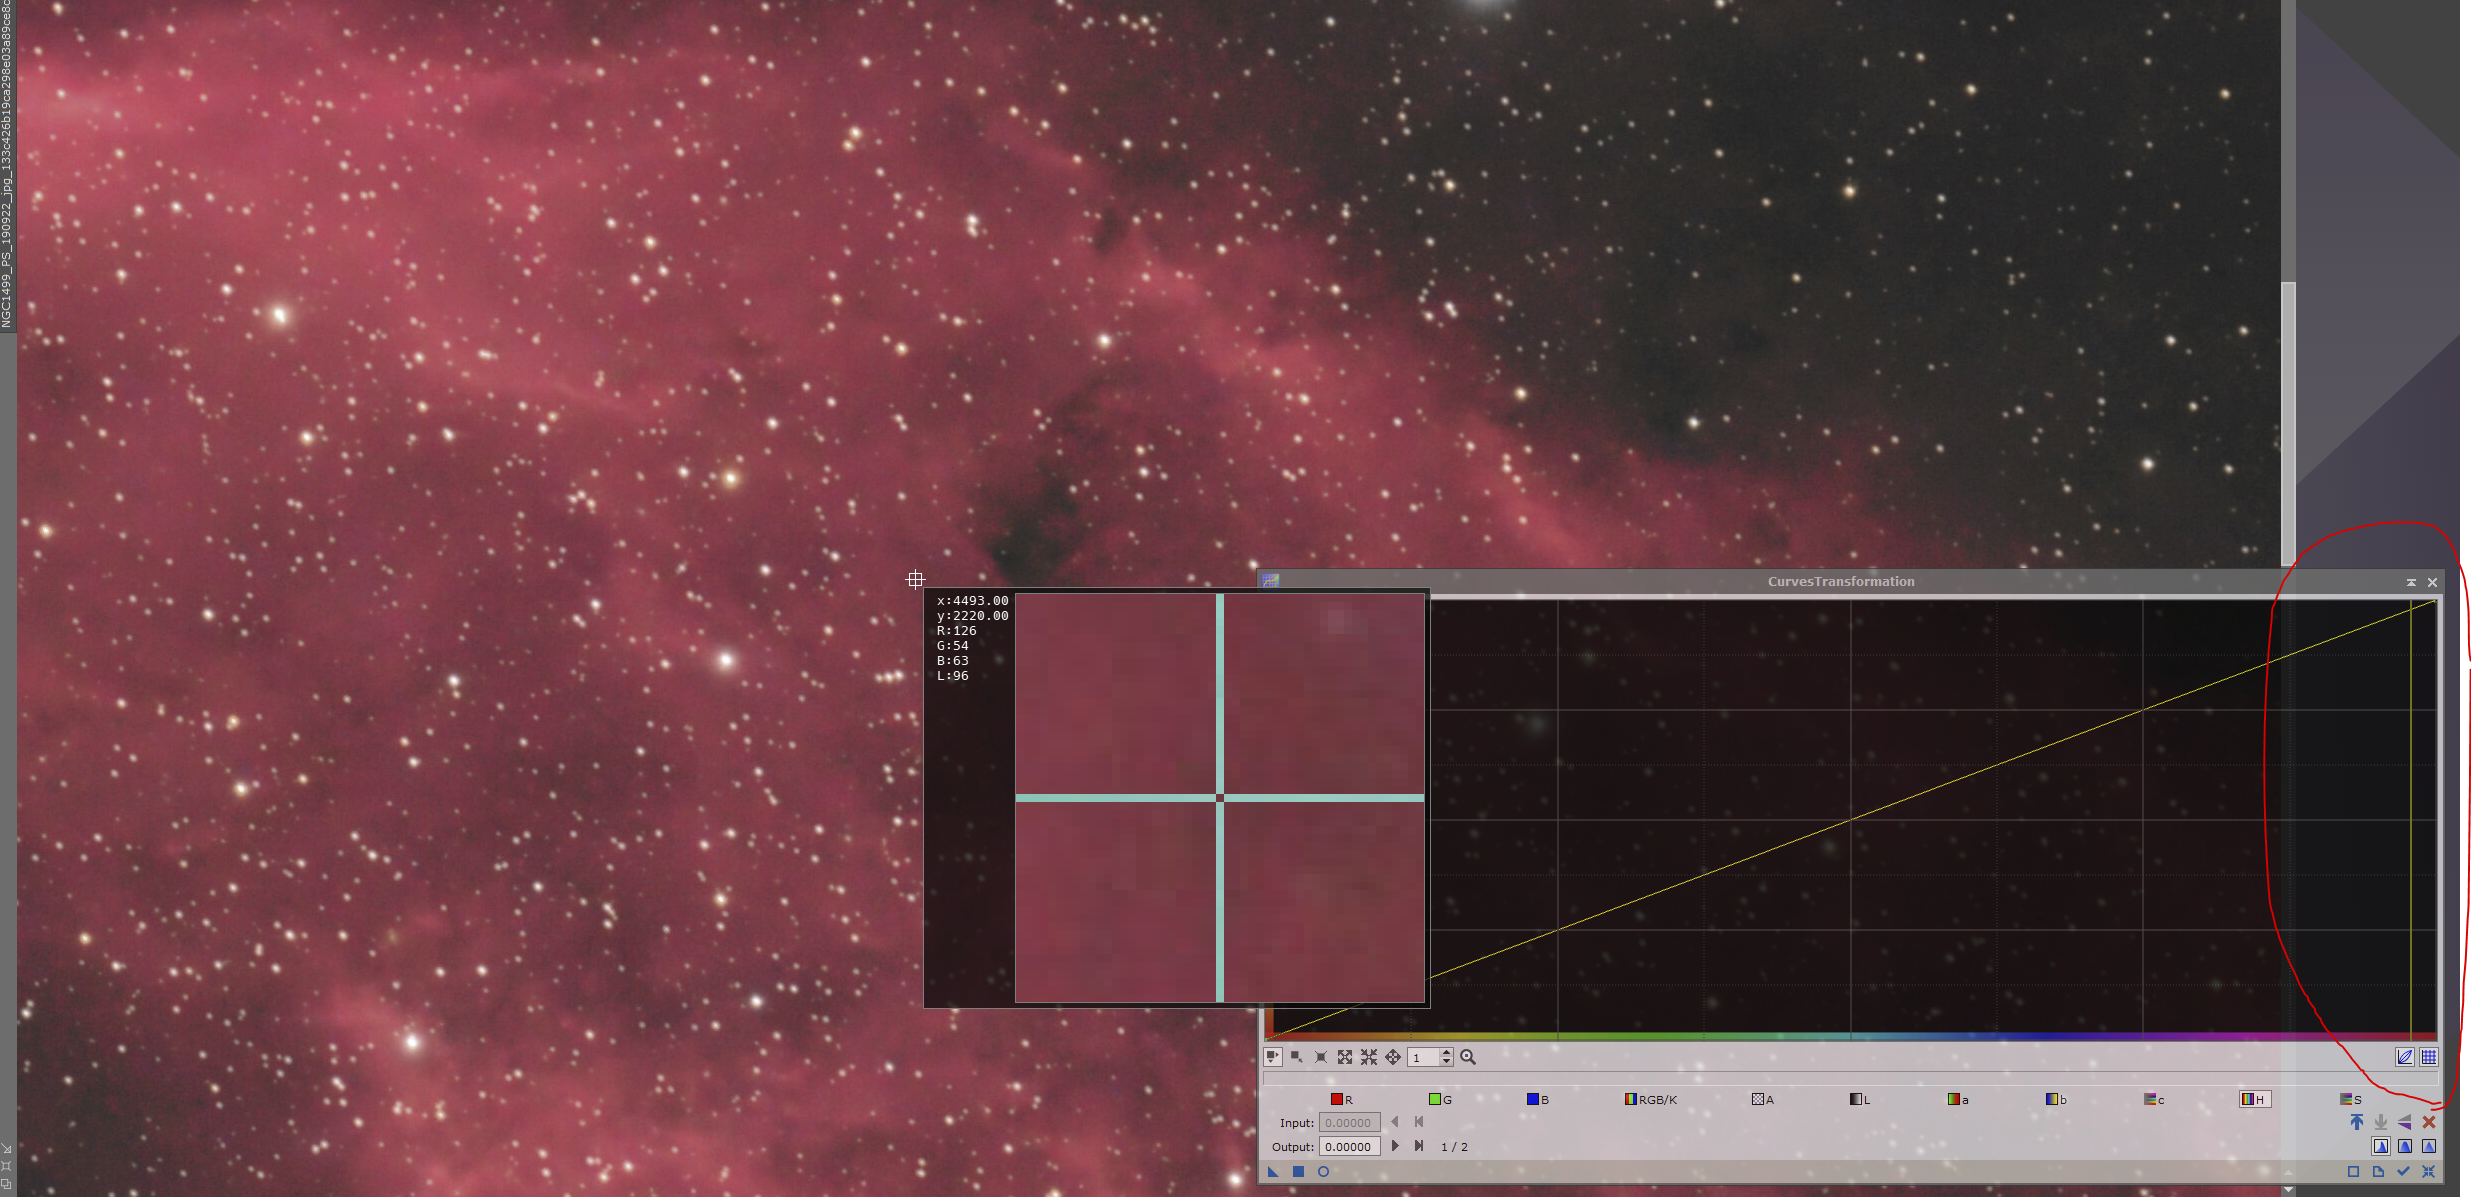Viewport: 2471px width, 1197px height.
Task: Click the zoom in magnifier icon
Action: click(x=1468, y=1057)
